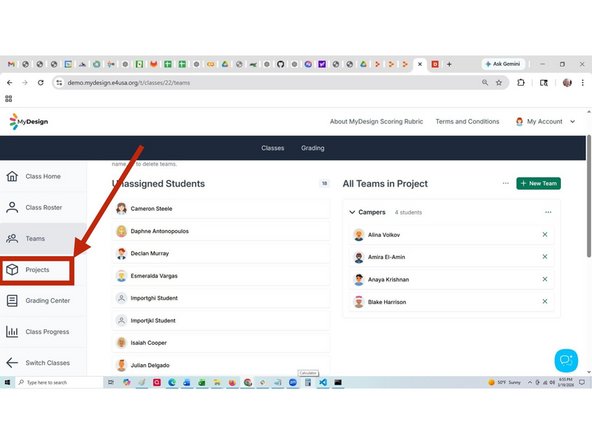The width and height of the screenshot is (592, 444).
Task: Remove Alina Volkov from Campers team
Action: pos(545,234)
